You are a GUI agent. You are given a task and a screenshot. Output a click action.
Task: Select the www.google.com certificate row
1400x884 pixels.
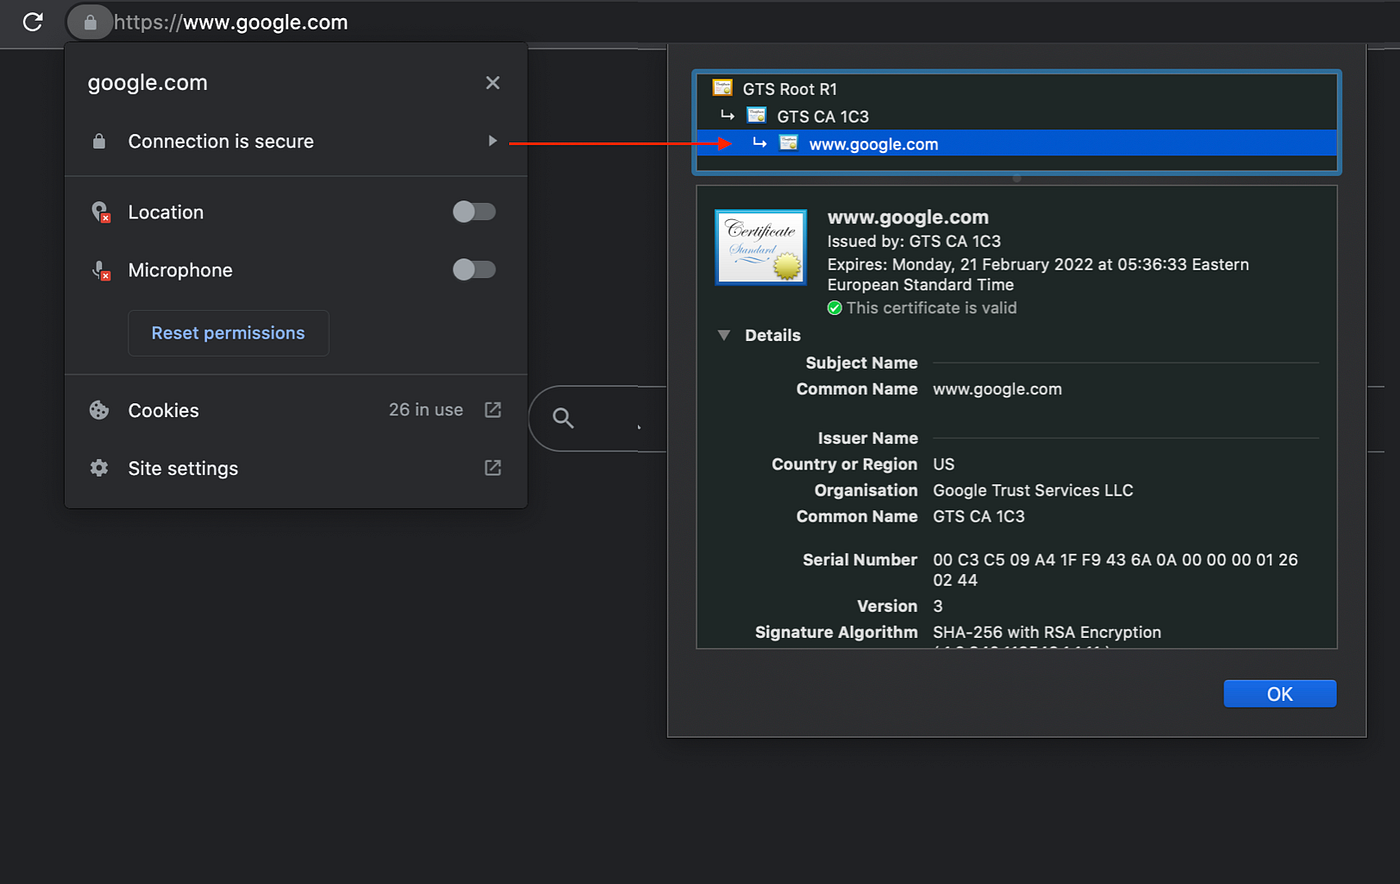(1016, 143)
